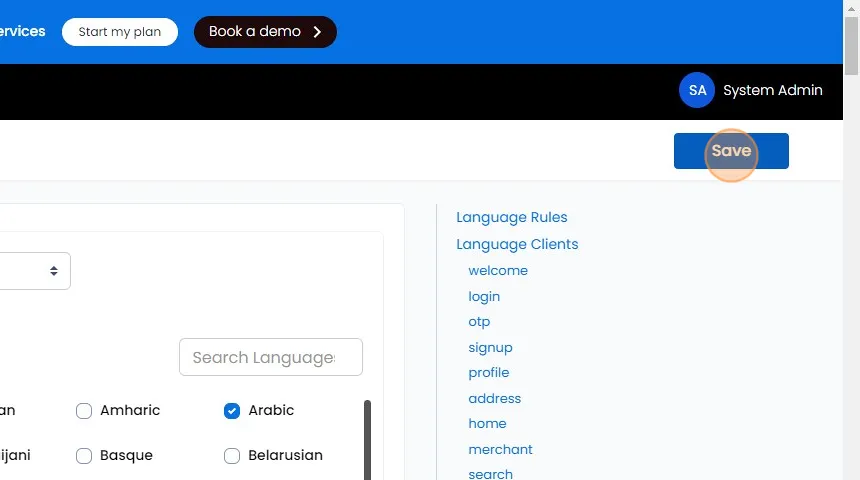
Task: Click the SA user avatar
Action: click(697, 90)
